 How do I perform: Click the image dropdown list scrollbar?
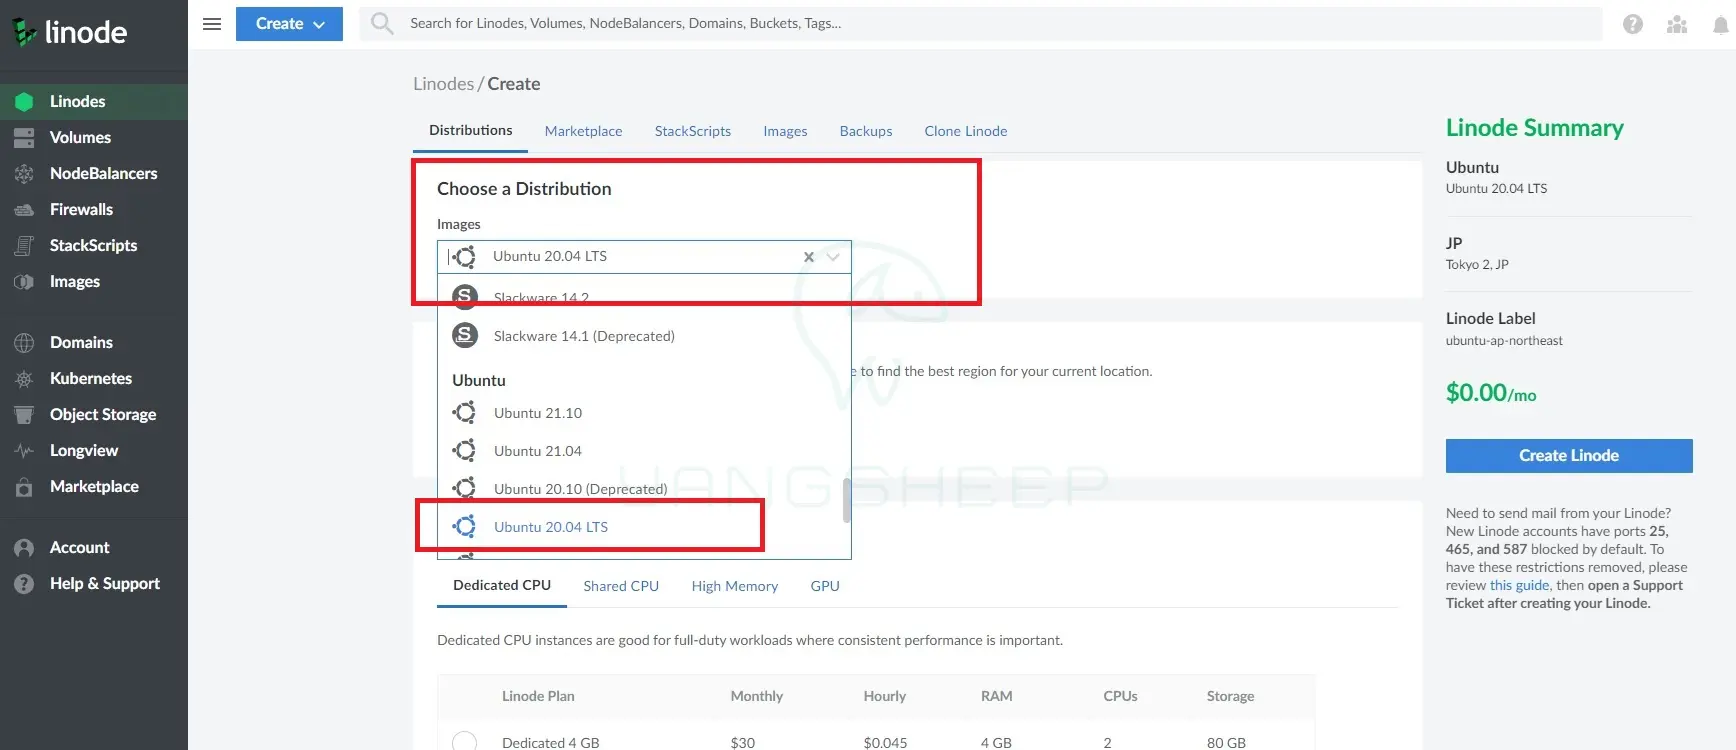847,500
